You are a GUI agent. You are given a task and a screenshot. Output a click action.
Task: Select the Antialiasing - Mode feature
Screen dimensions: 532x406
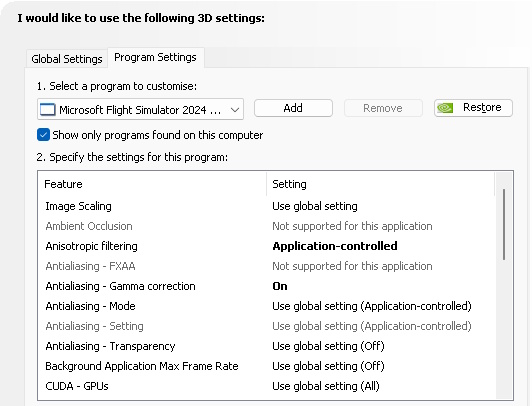click(90, 306)
